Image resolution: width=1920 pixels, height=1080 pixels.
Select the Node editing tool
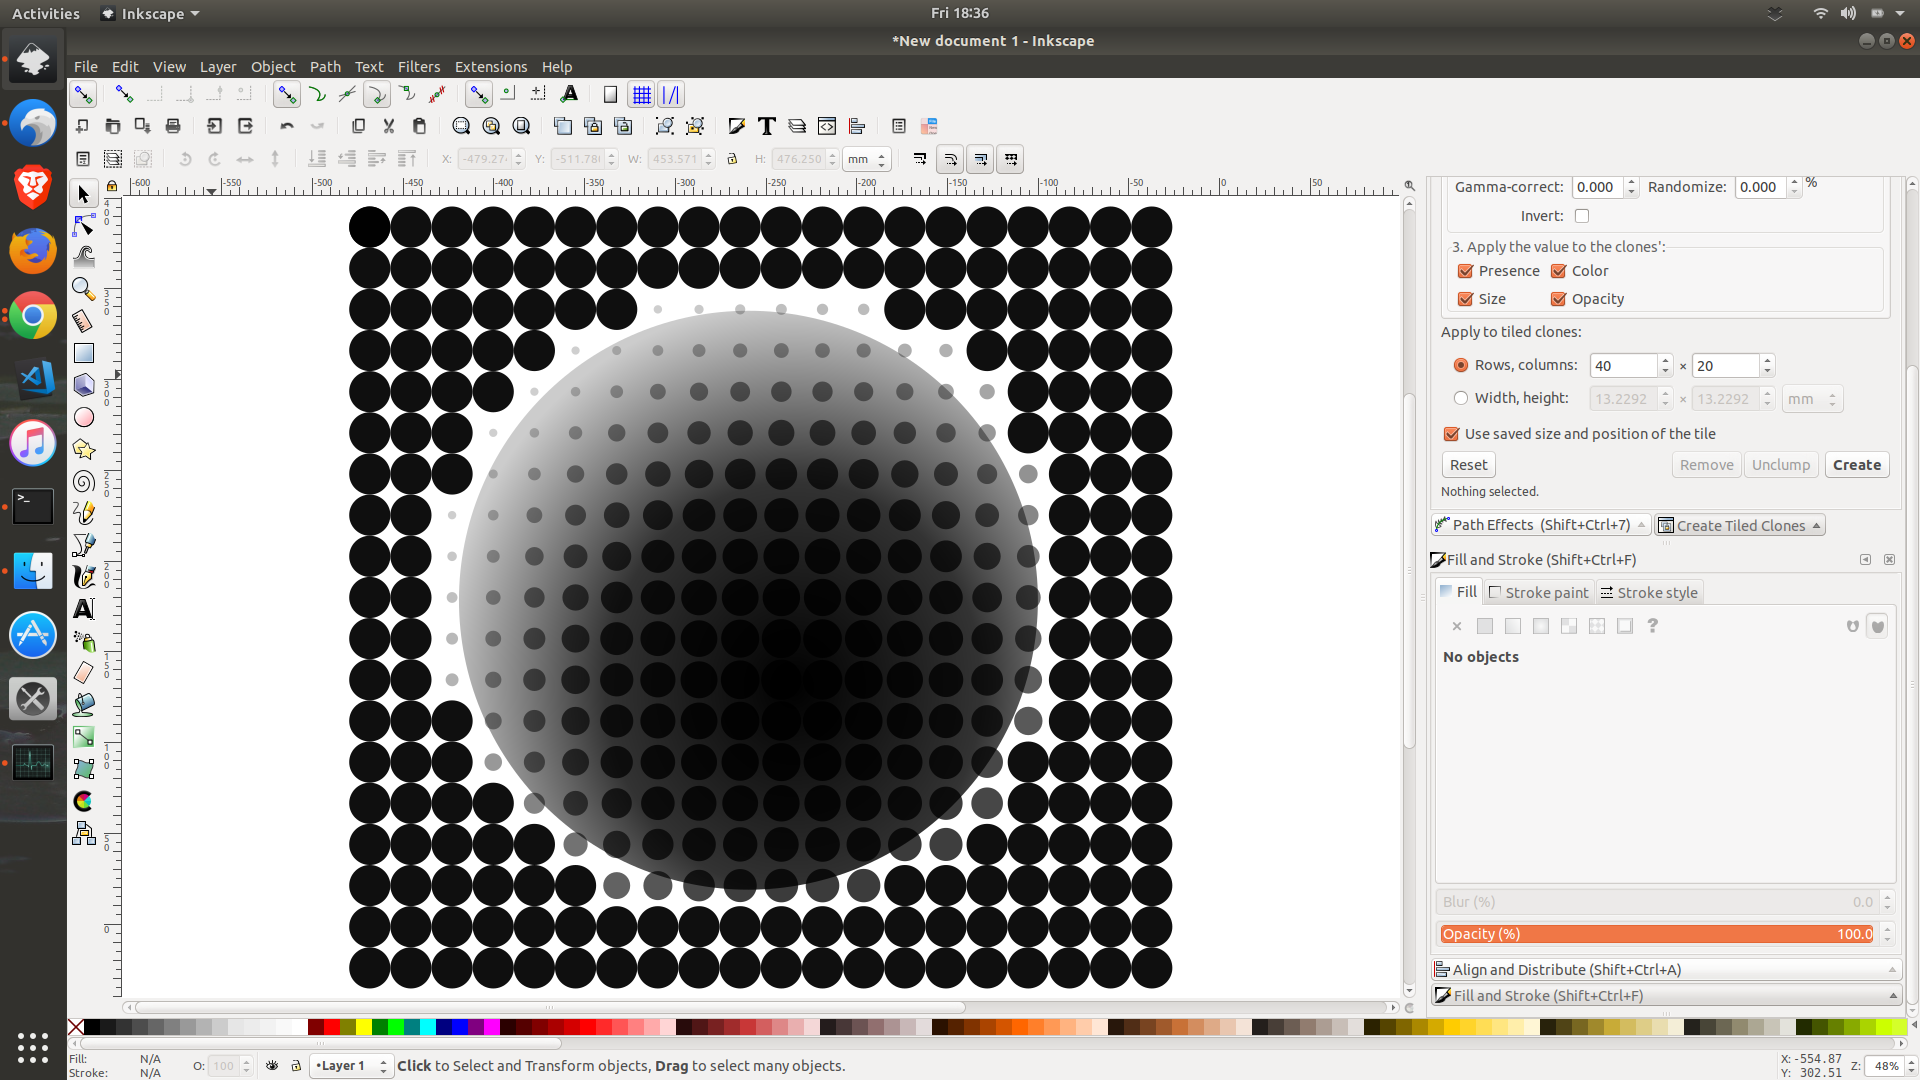[84, 226]
